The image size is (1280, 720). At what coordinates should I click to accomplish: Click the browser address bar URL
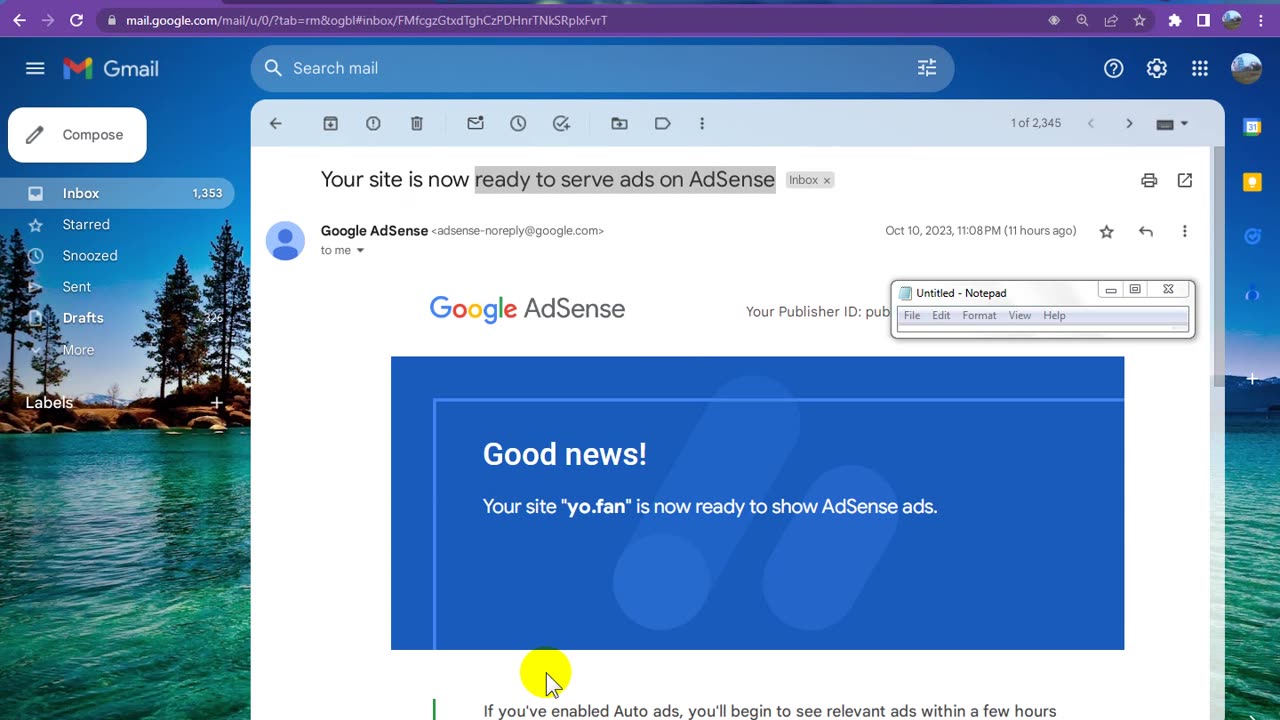(x=366, y=20)
